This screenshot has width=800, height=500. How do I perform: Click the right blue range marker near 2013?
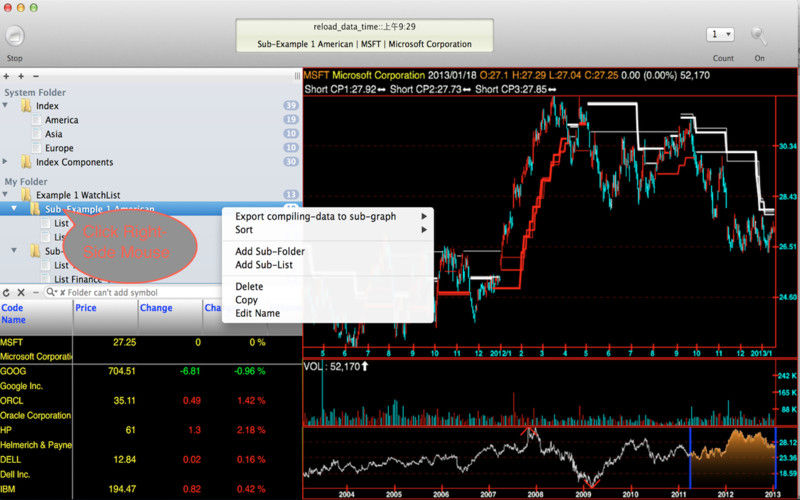[775, 458]
